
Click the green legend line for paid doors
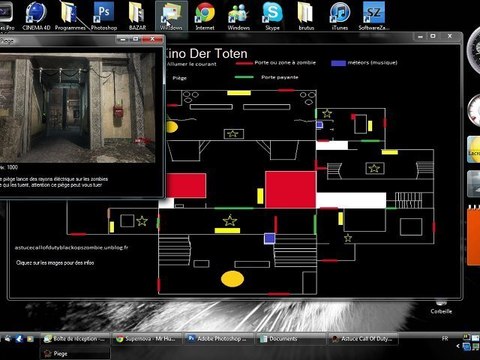pos(244,77)
